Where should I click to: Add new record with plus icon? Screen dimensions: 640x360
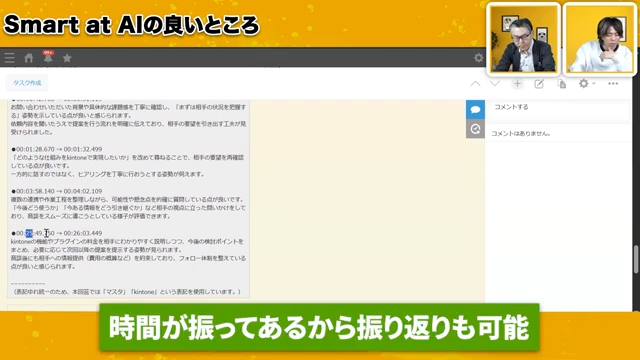click(517, 84)
